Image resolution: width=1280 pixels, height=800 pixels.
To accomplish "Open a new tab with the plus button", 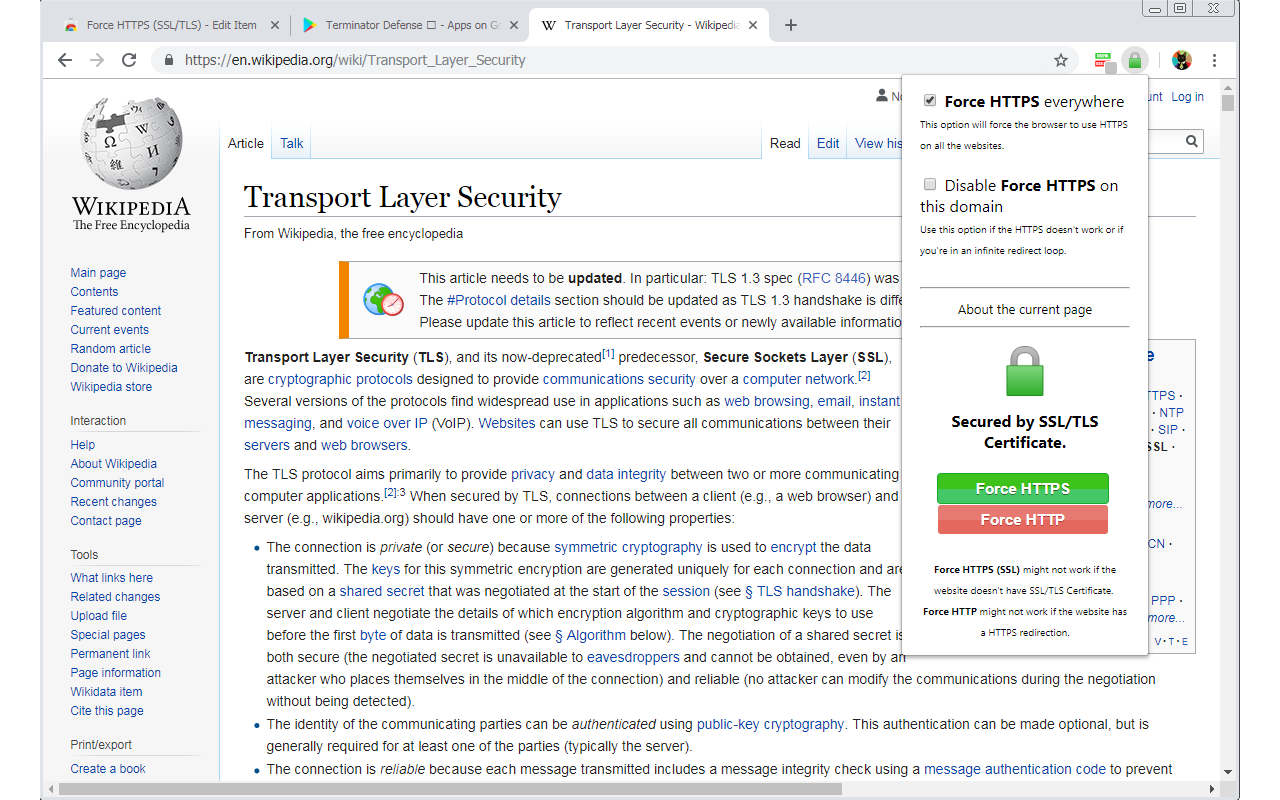I will point(790,24).
